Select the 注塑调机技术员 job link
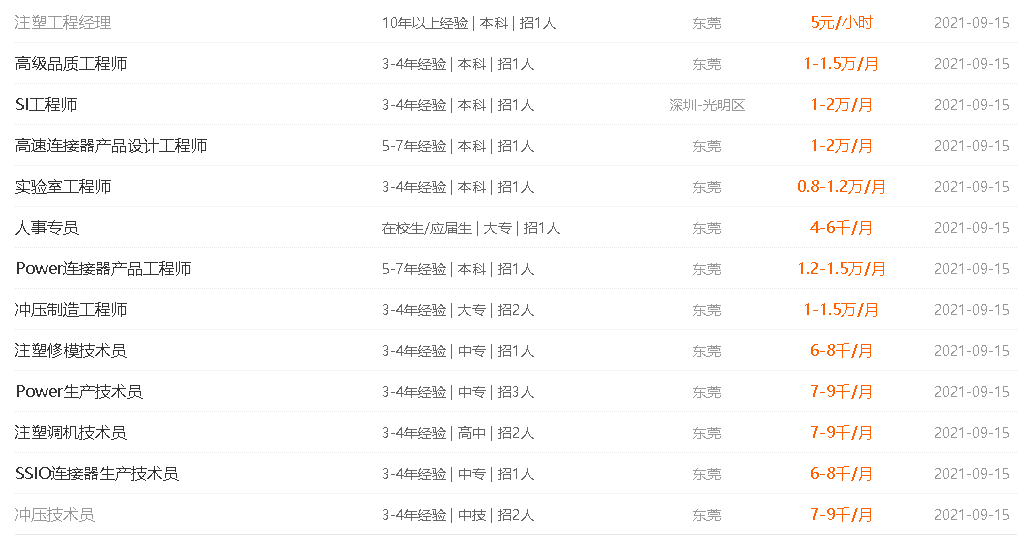Image resolution: width=1029 pixels, height=540 pixels. click(x=71, y=433)
